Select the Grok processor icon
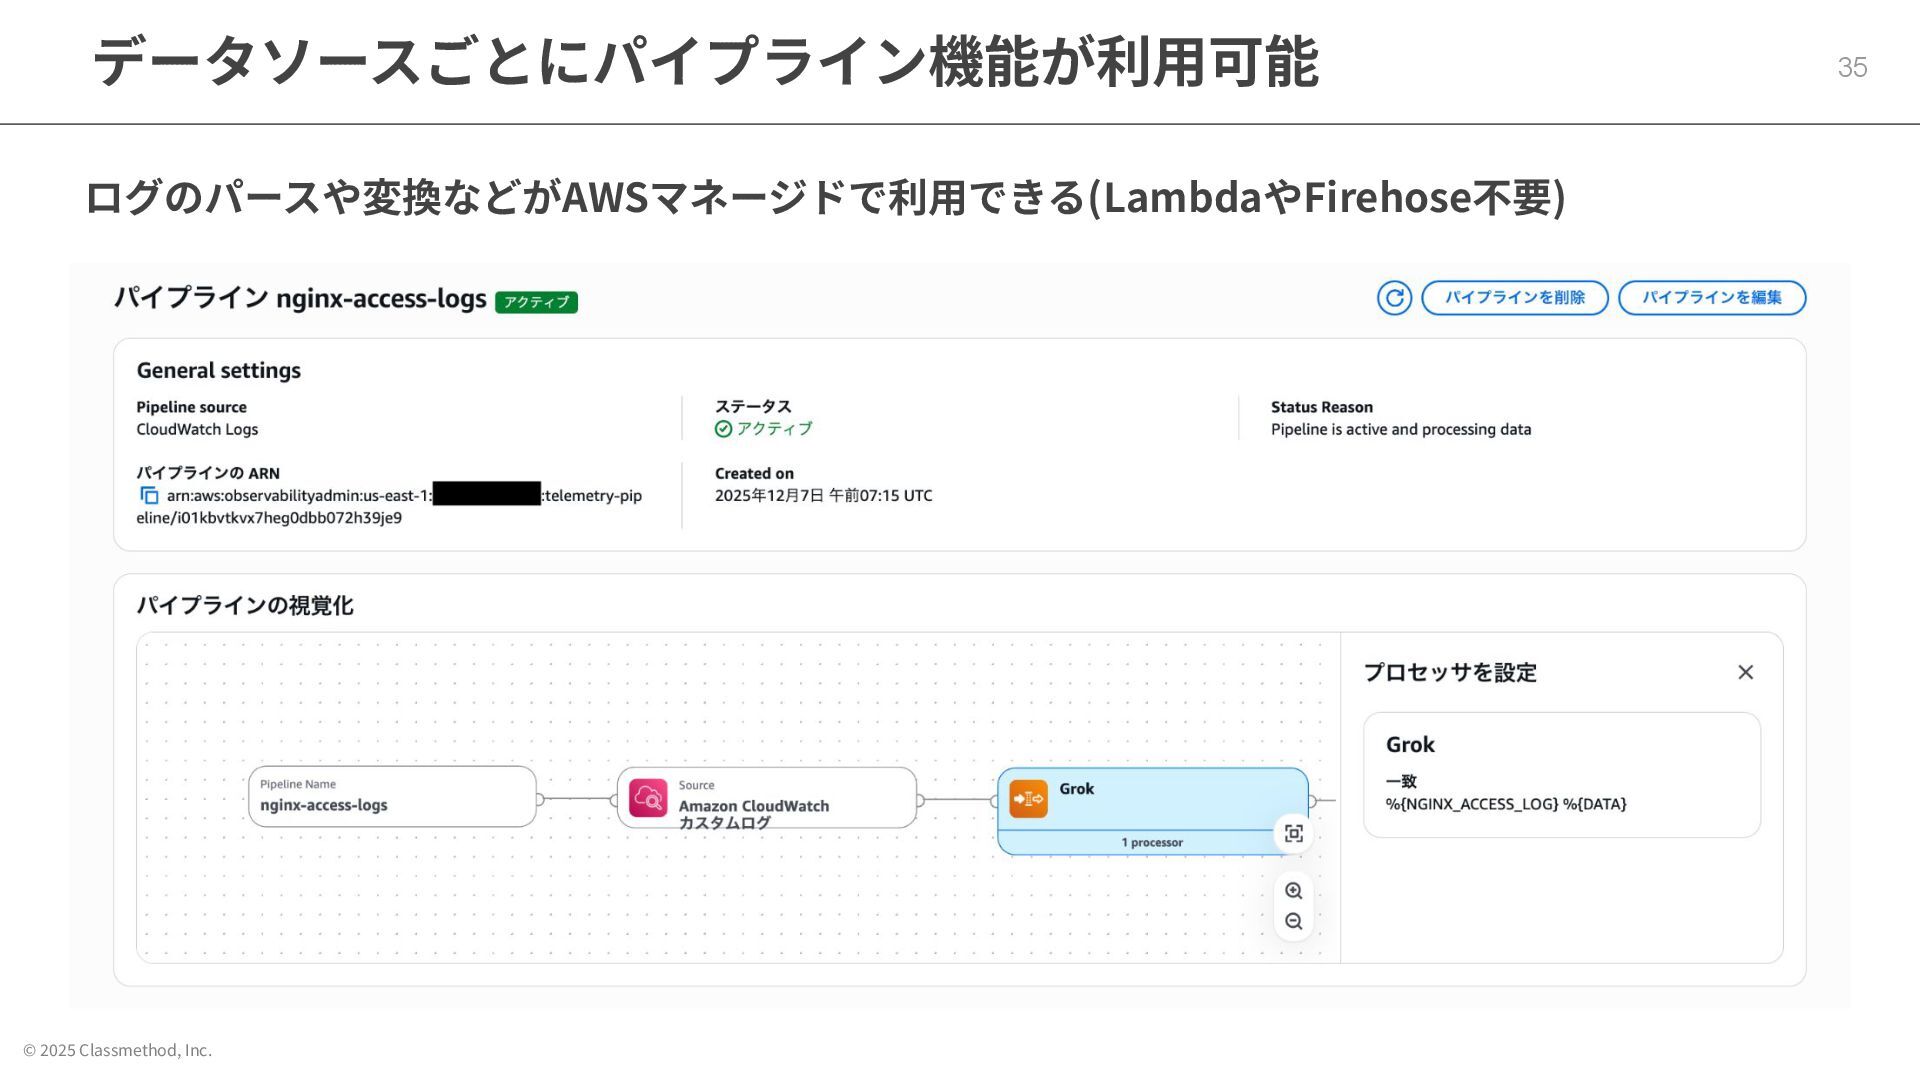The image size is (1920, 1080). (x=1028, y=799)
